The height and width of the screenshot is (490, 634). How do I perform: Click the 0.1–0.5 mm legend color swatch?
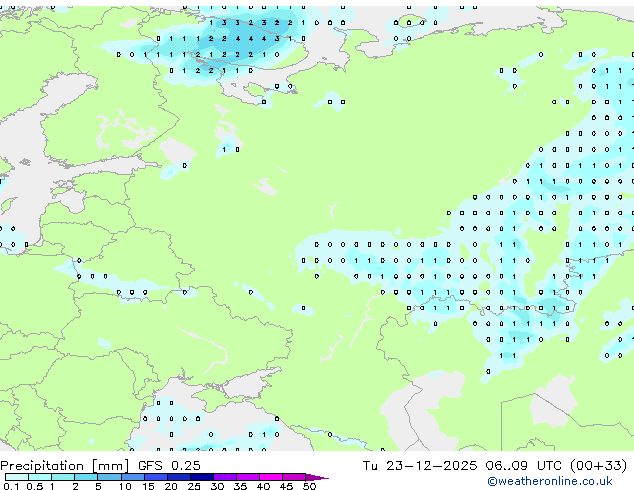point(17,477)
